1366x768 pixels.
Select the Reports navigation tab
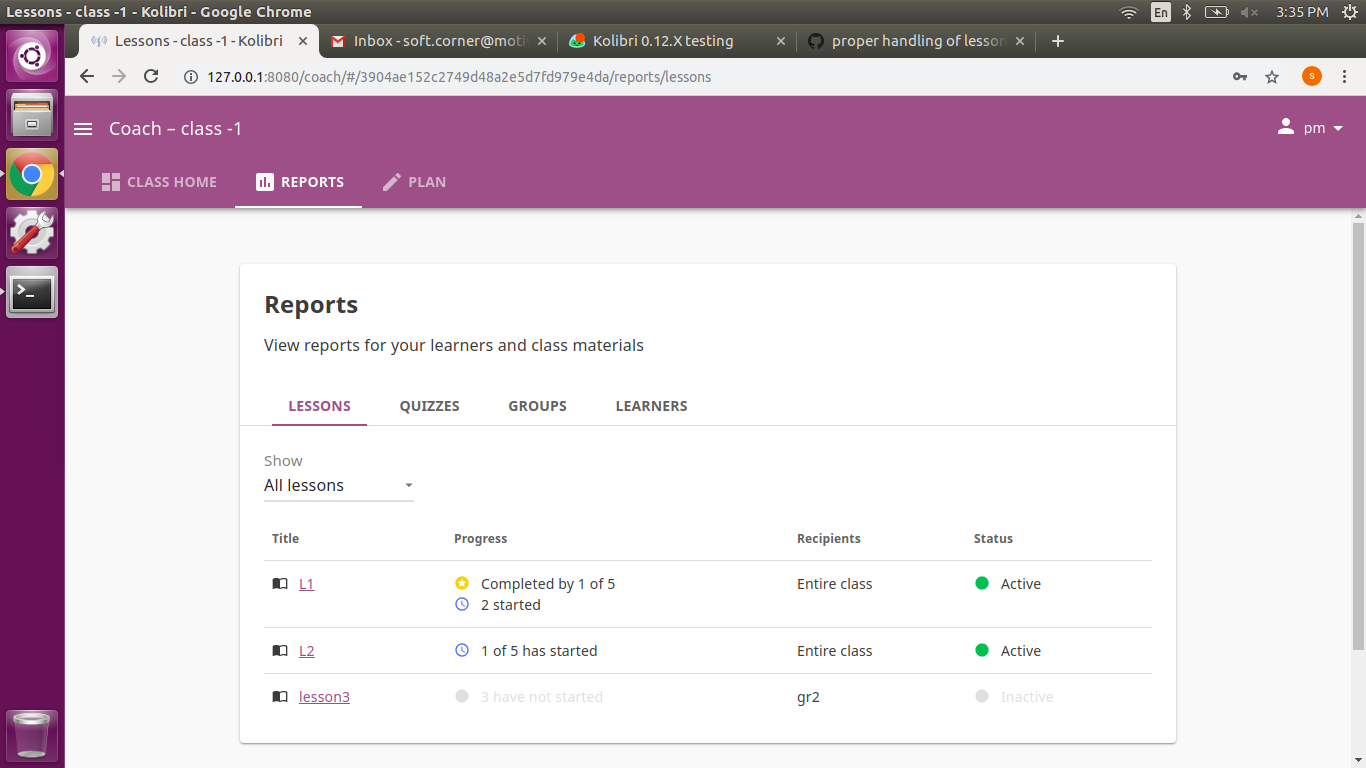point(299,182)
